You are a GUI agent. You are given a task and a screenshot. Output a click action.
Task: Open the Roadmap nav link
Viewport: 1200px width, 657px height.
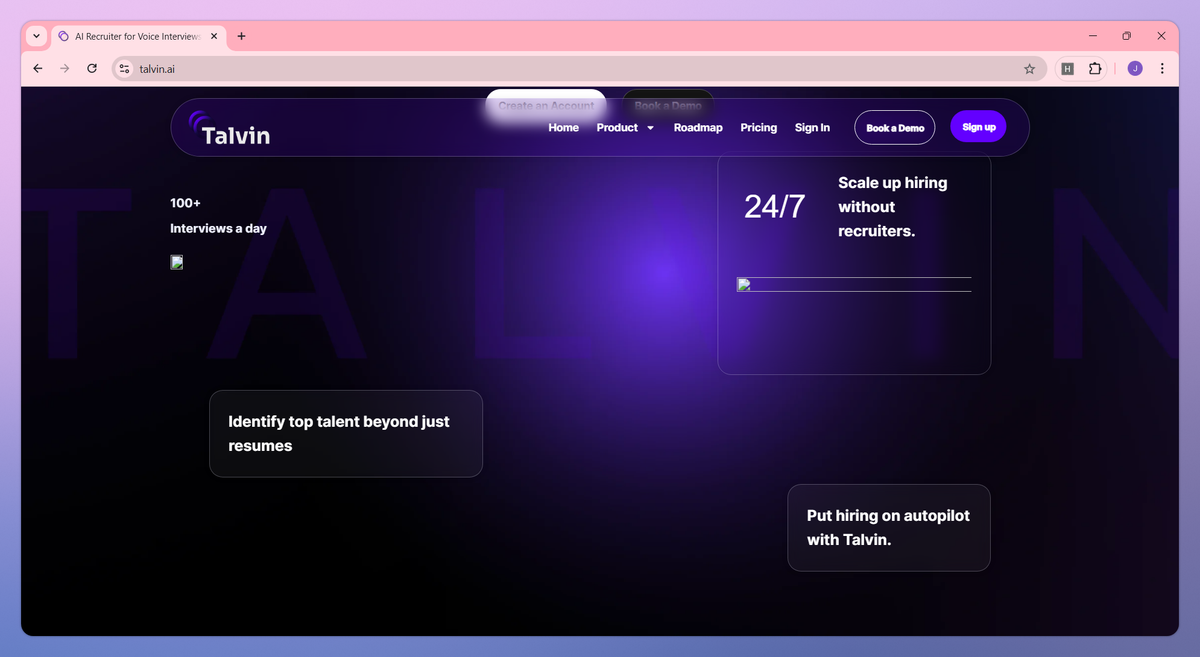coord(698,128)
